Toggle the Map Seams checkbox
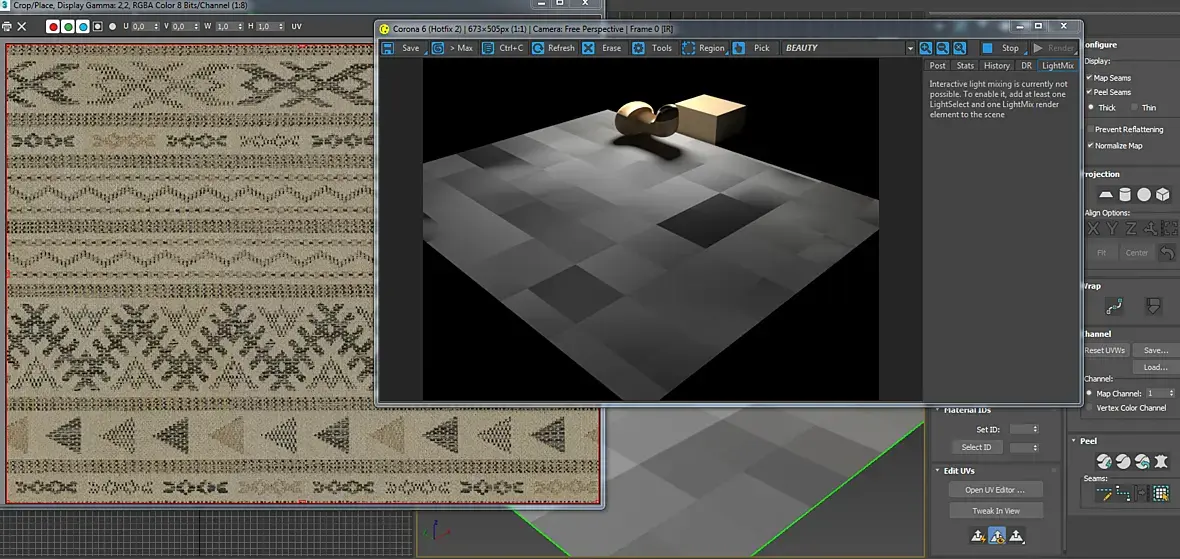Screen dimensions: 1180x559 (x=1090, y=77)
